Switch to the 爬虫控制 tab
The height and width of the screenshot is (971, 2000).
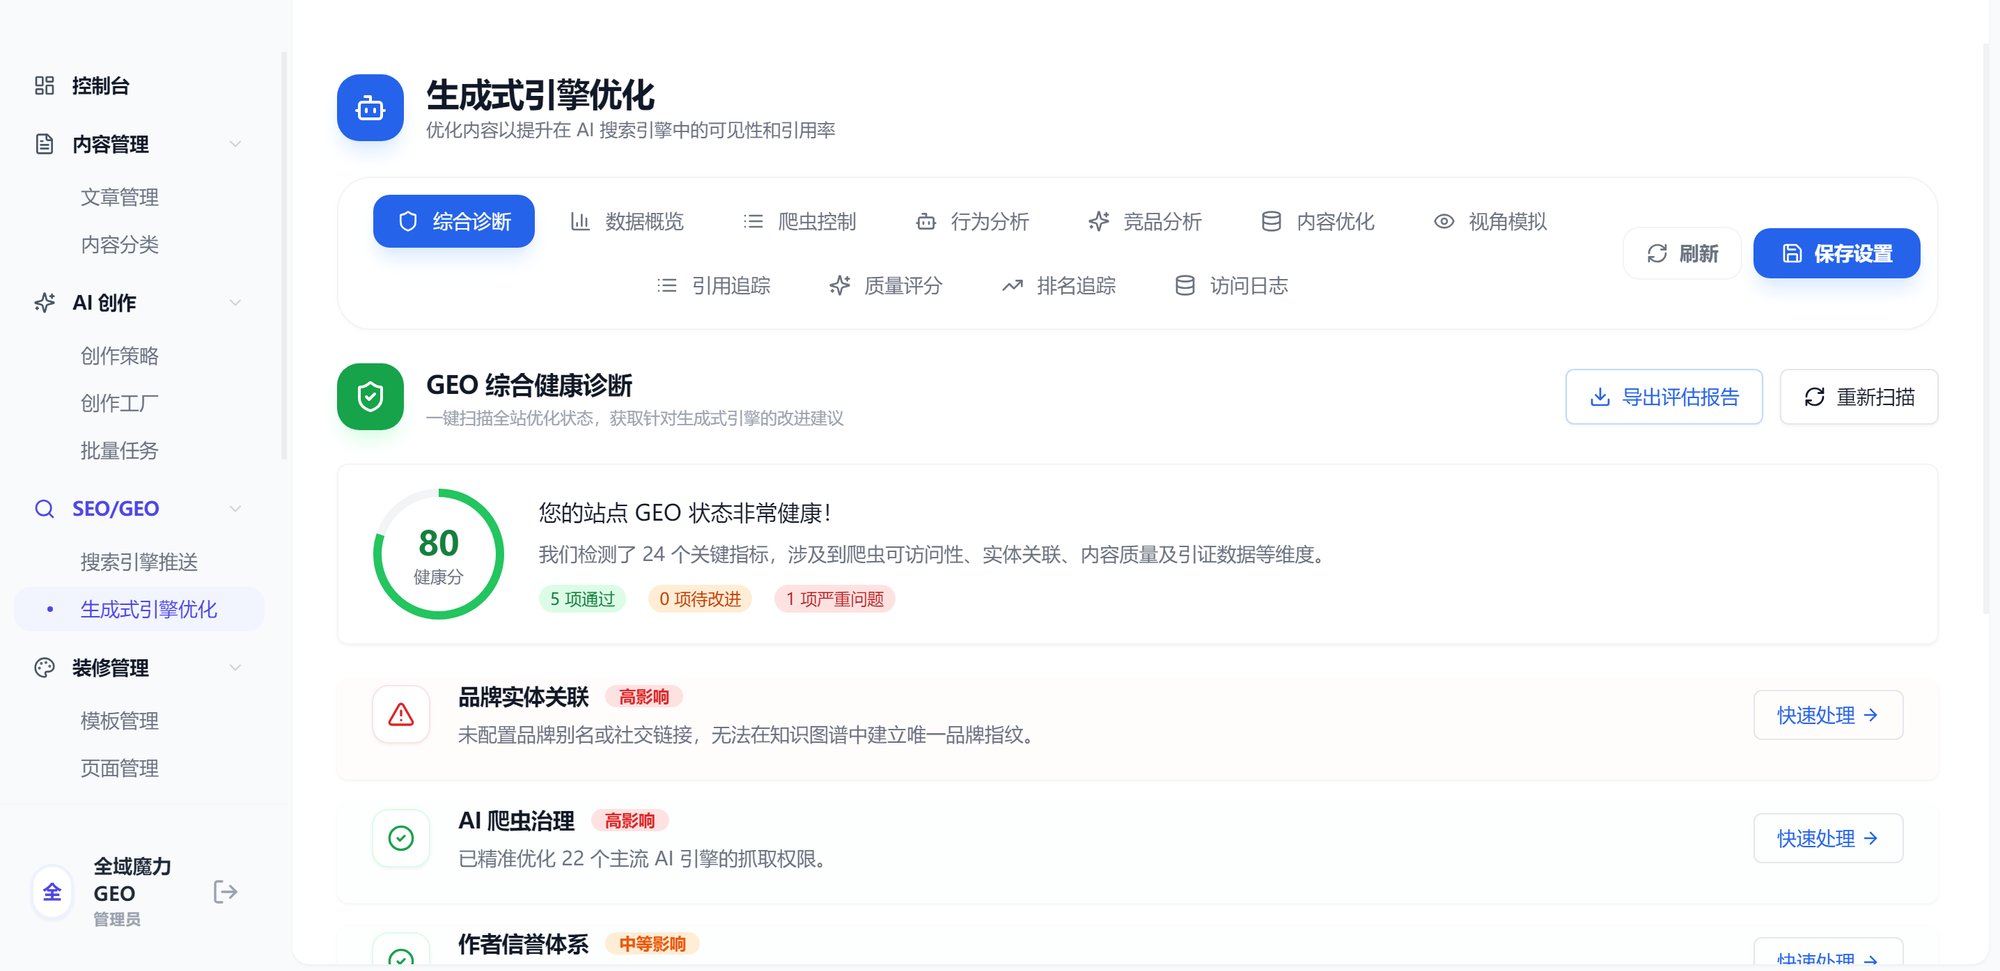pos(800,222)
